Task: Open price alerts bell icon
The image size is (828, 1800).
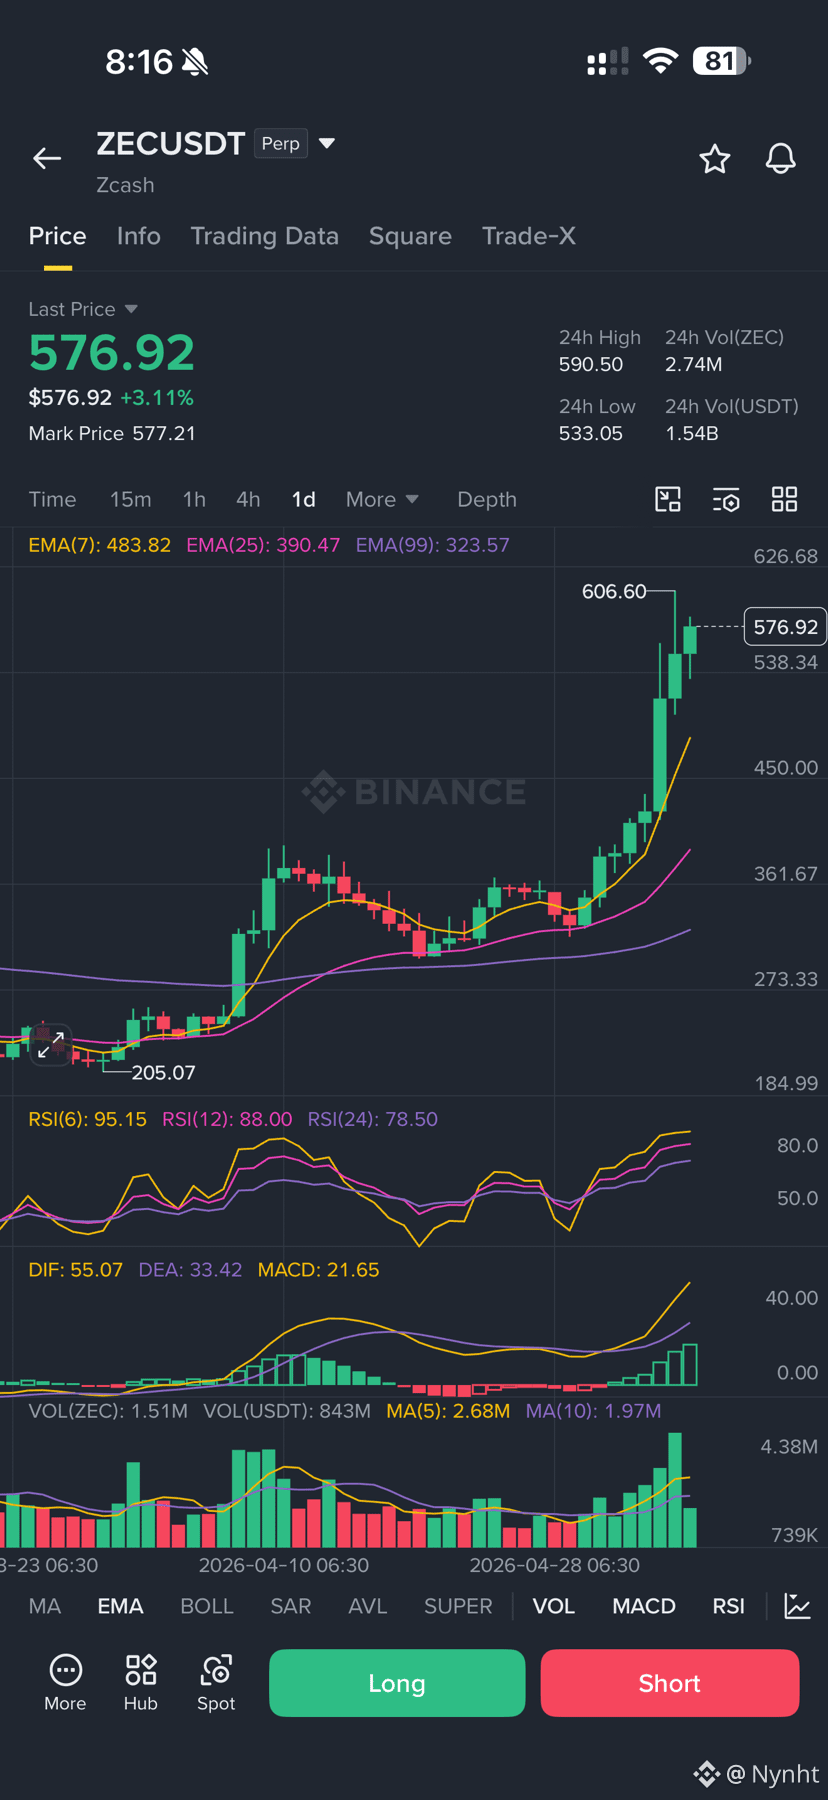Action: pos(780,158)
